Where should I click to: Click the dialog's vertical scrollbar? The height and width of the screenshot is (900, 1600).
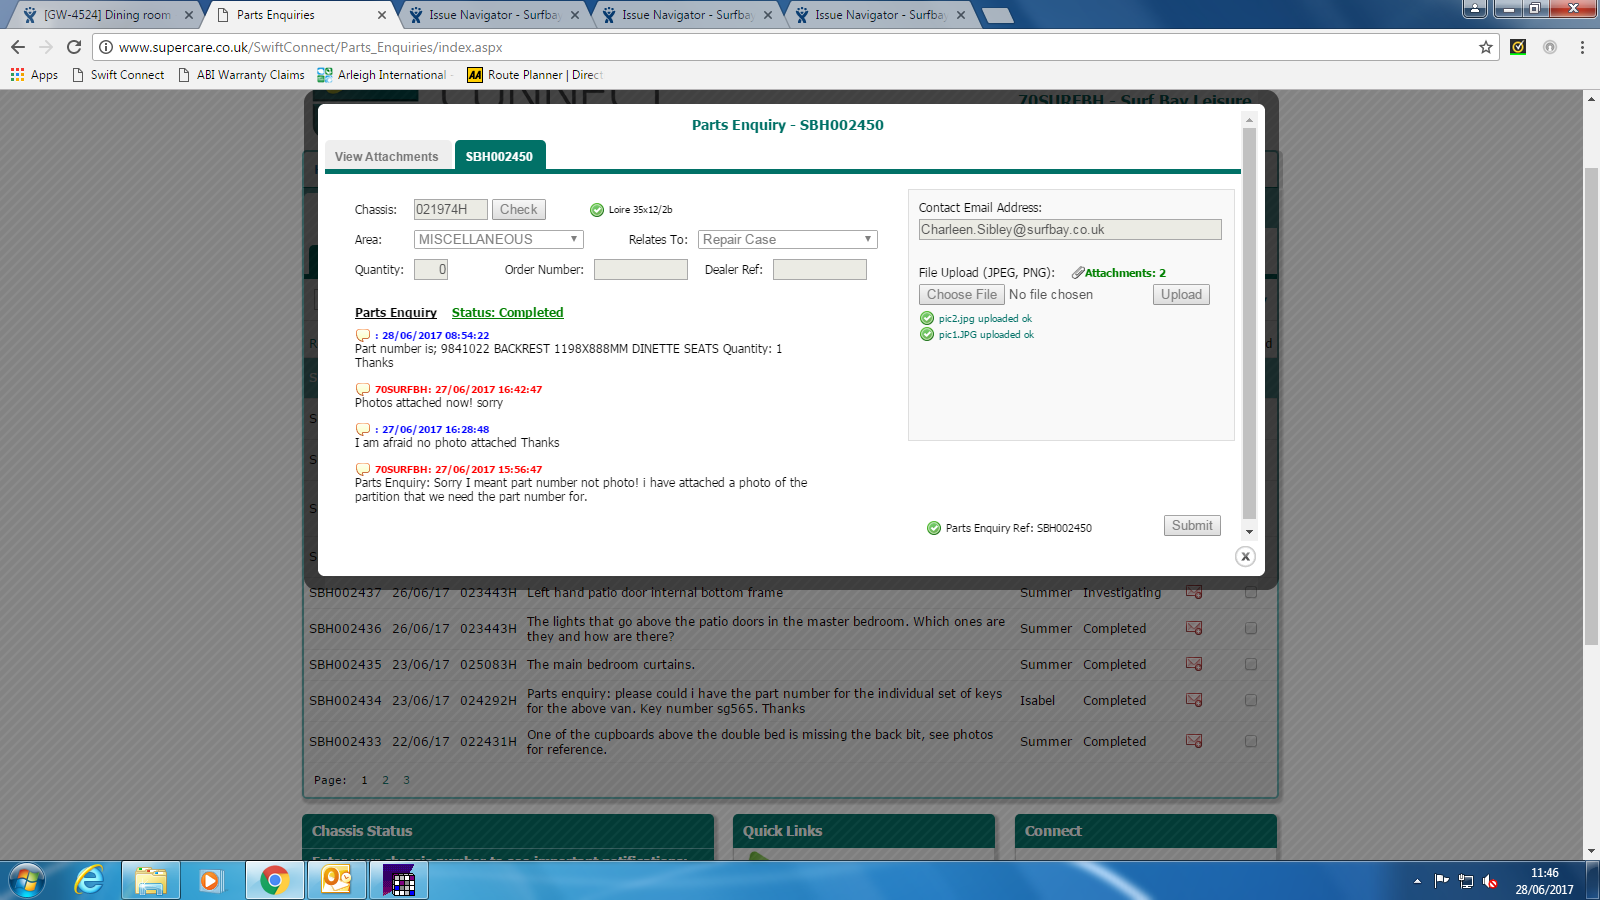pos(1249,325)
